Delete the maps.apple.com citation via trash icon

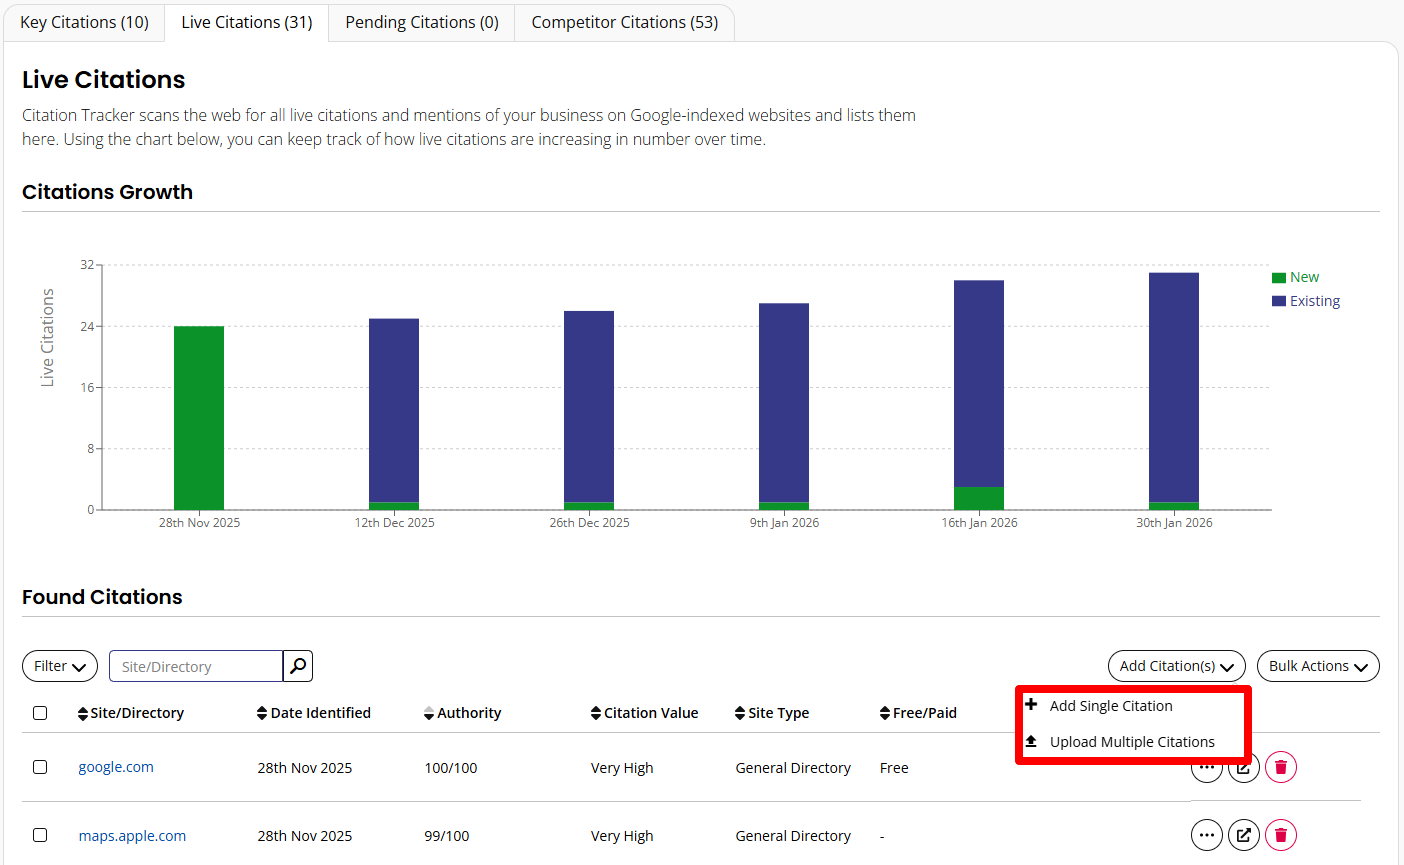click(1280, 835)
